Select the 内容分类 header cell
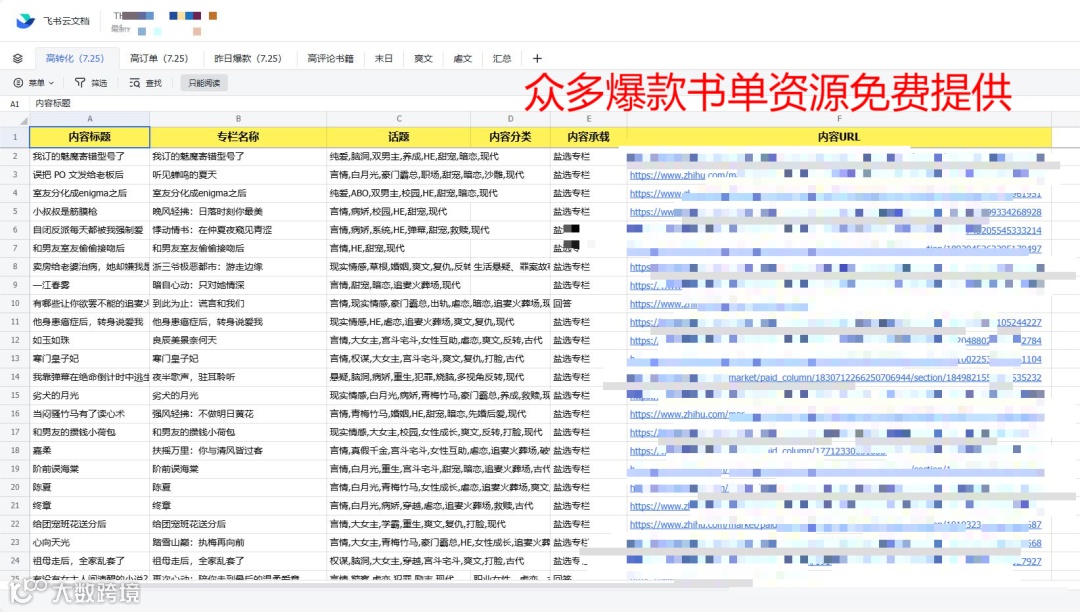 pyautogui.click(x=510, y=137)
